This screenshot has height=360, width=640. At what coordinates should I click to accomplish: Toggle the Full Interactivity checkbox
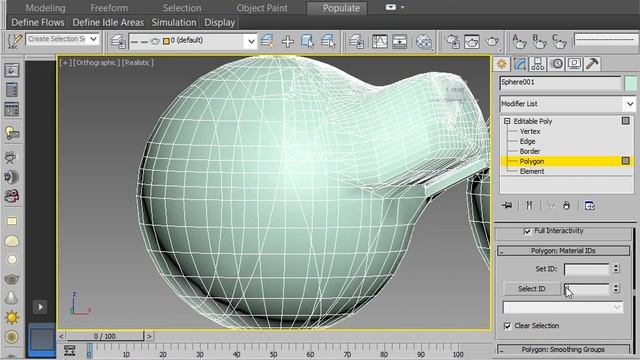[527, 231]
